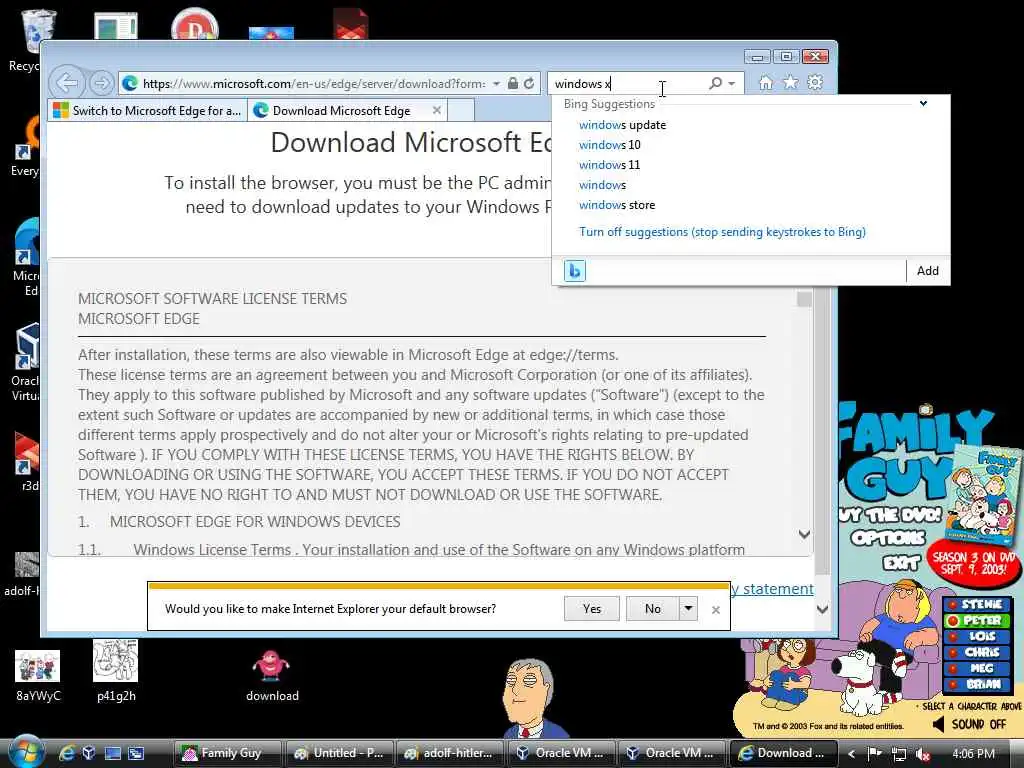Screen dimensions: 1024x768
Task: Click the Add button in suggestions panel
Action: click(927, 270)
